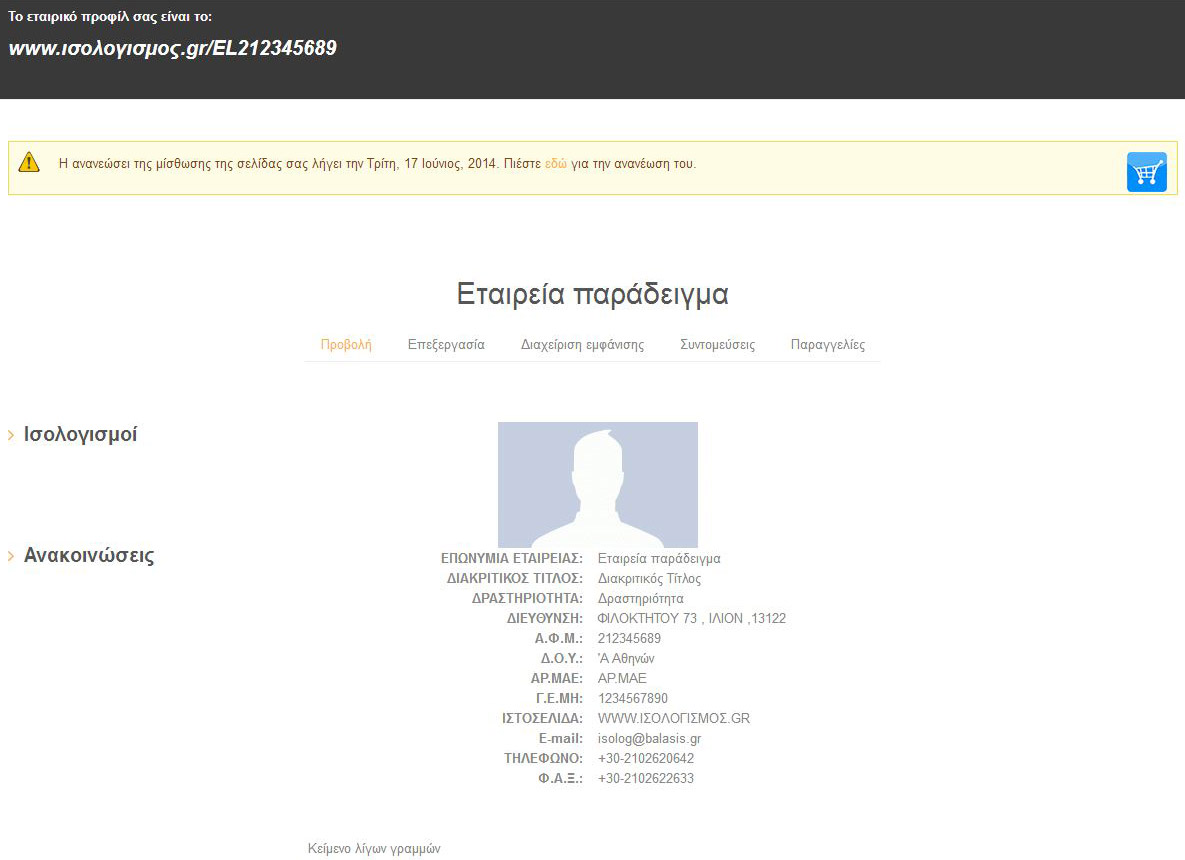Switch to the Προβολή tab
This screenshot has width=1185, height=860.
(346, 345)
